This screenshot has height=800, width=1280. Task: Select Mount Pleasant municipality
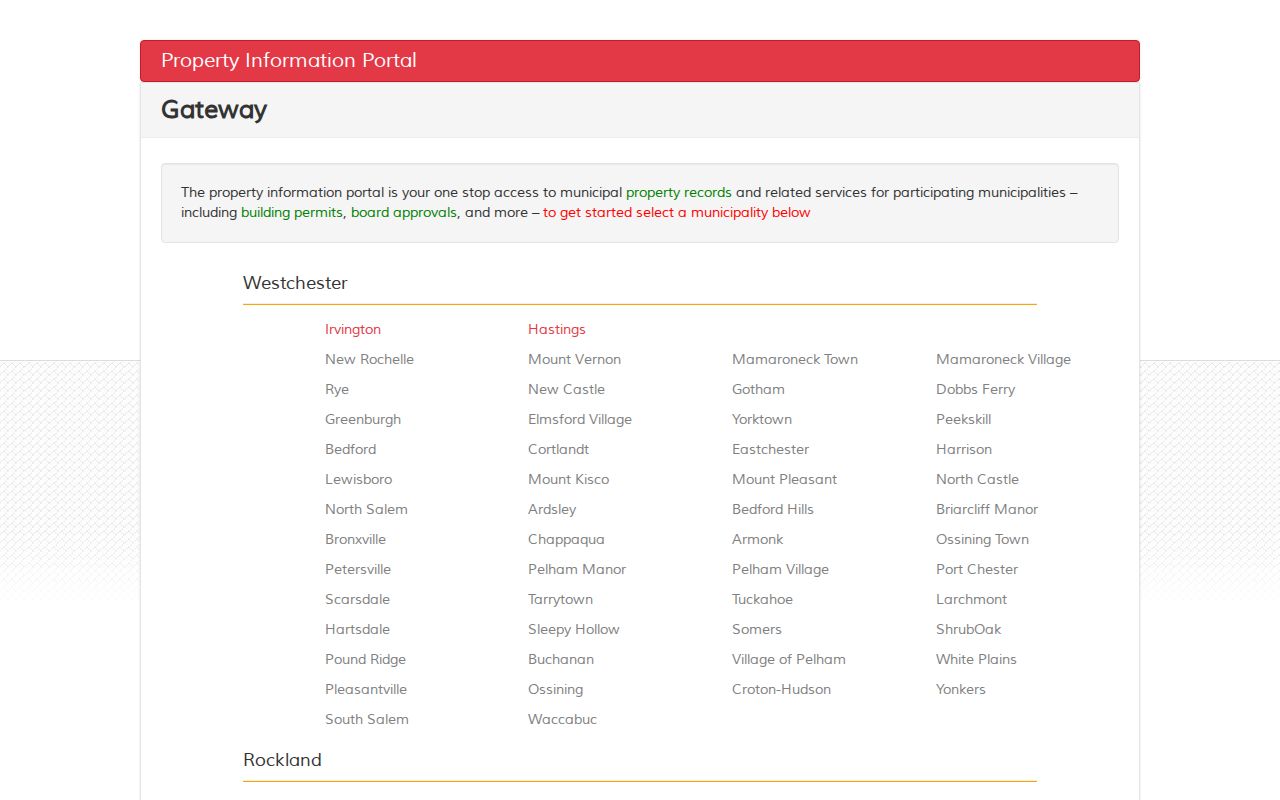click(784, 479)
